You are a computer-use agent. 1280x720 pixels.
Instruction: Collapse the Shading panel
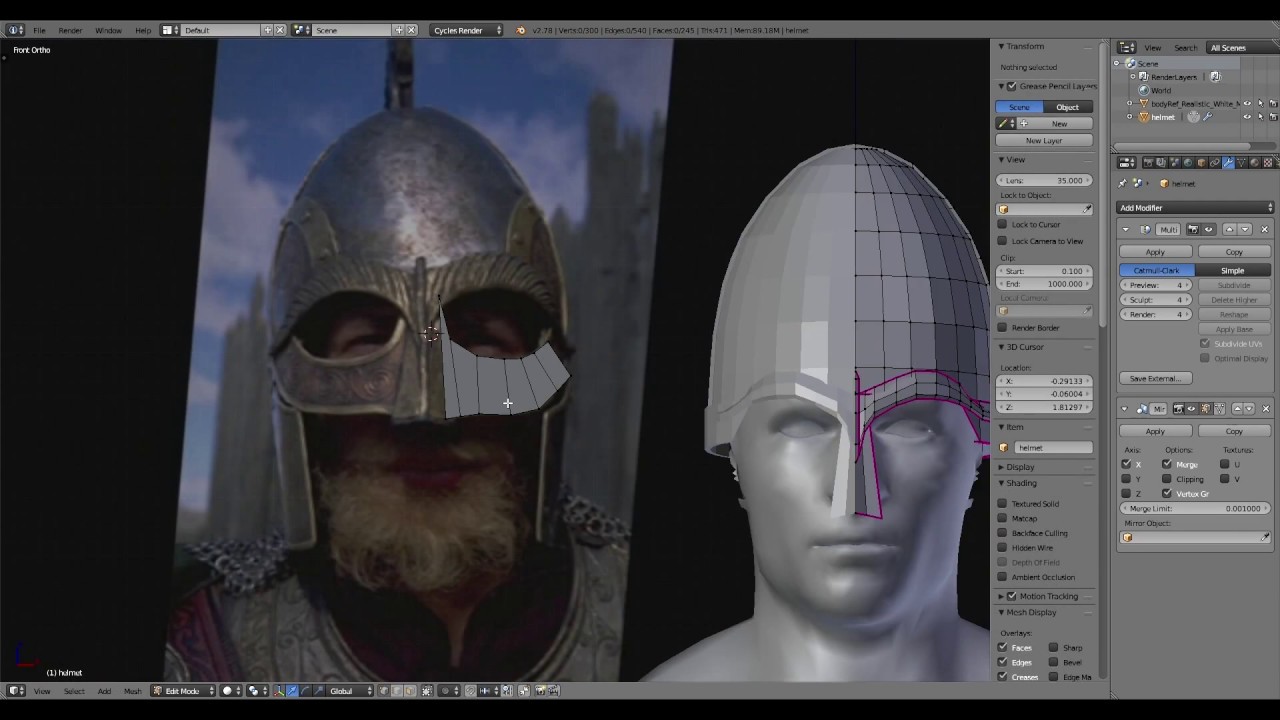tap(1001, 483)
